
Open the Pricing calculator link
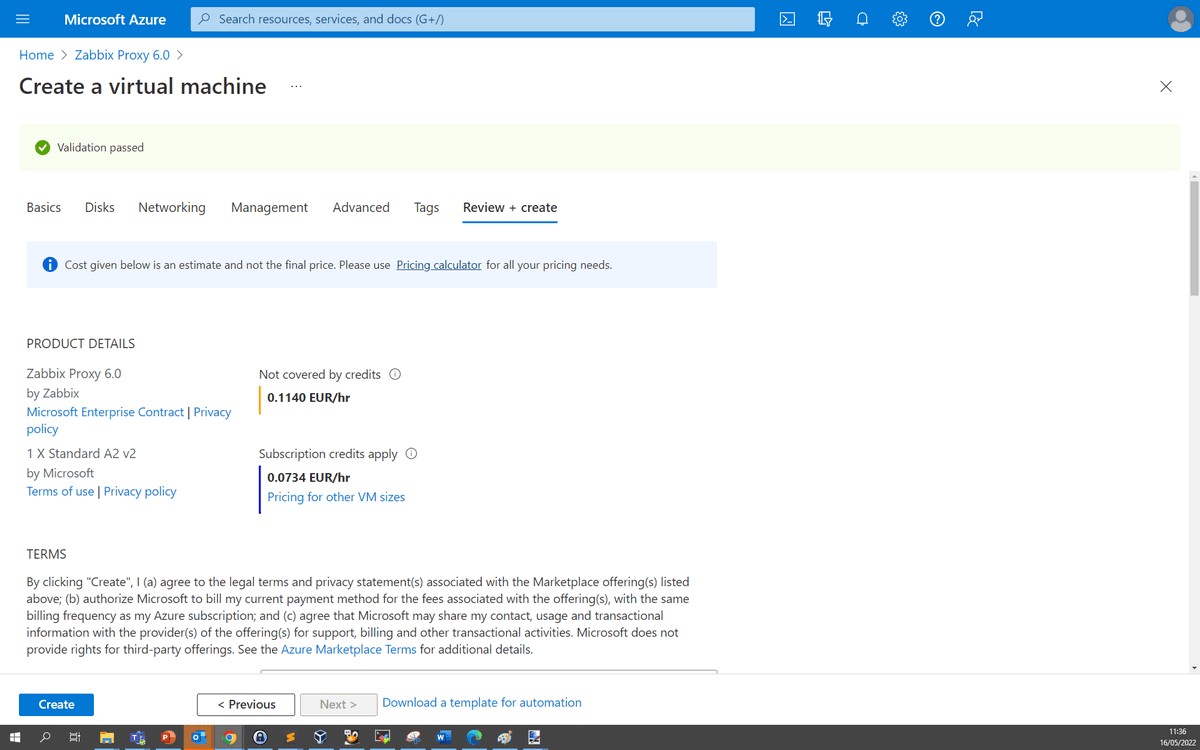tap(439, 265)
